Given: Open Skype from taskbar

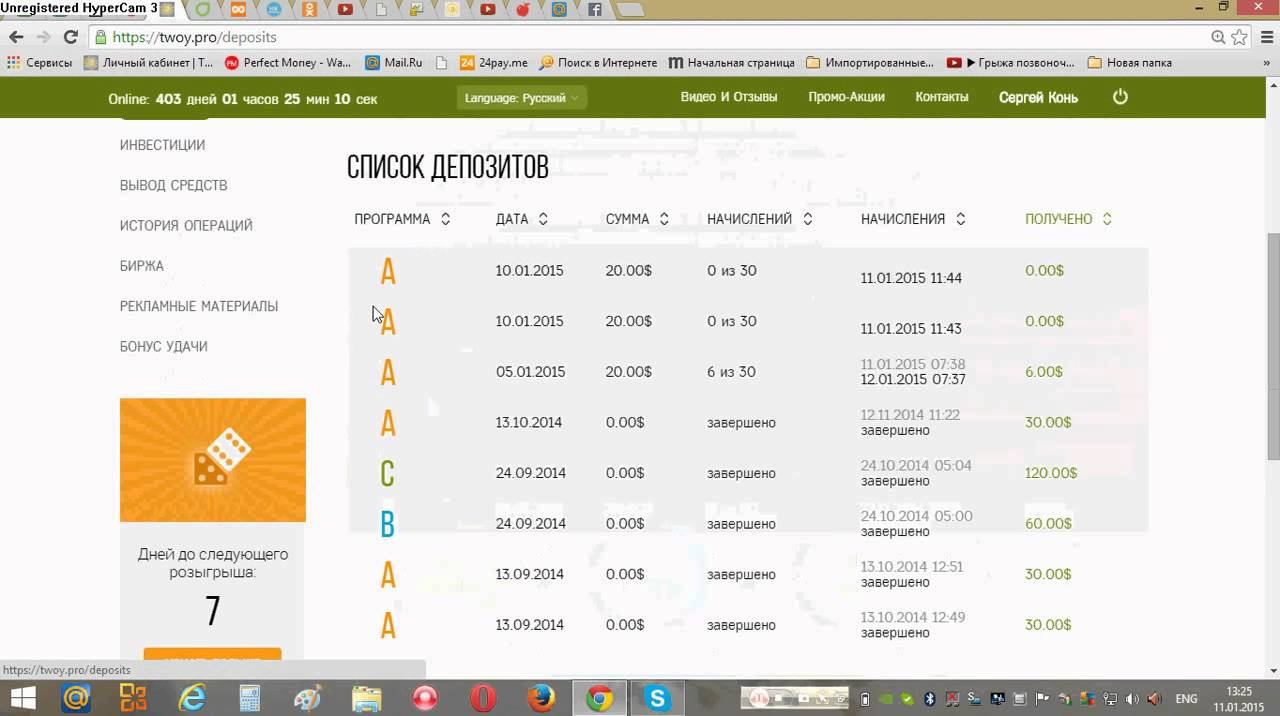Looking at the screenshot, I should [x=658, y=697].
